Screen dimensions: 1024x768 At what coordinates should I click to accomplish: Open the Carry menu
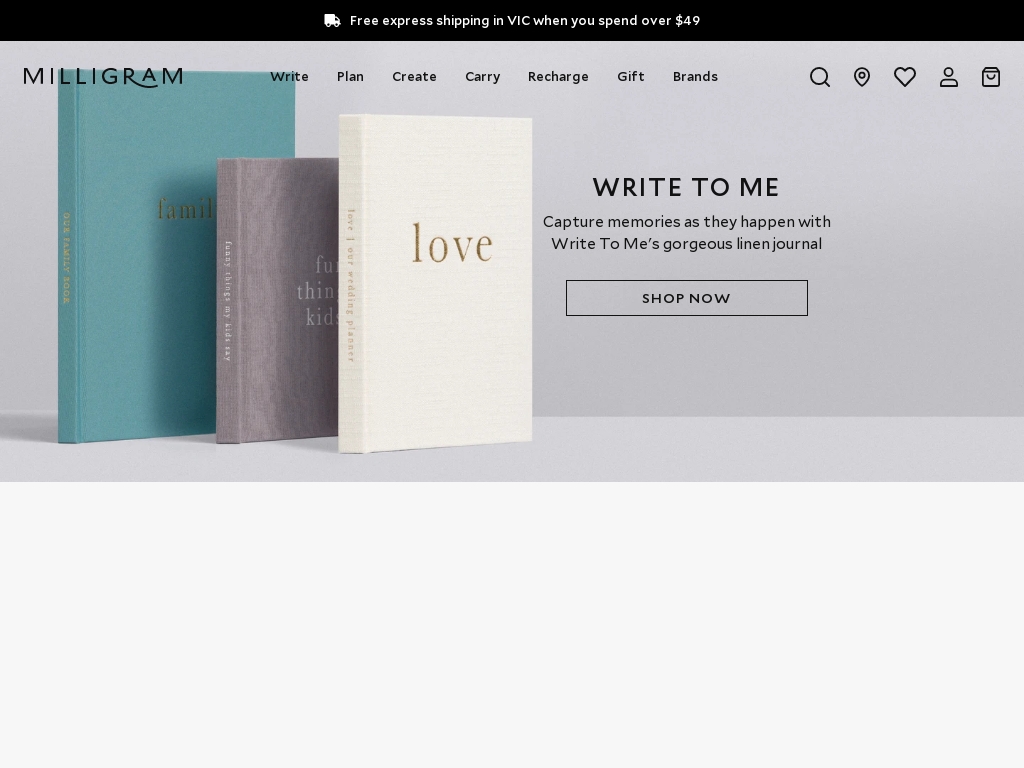[483, 77]
